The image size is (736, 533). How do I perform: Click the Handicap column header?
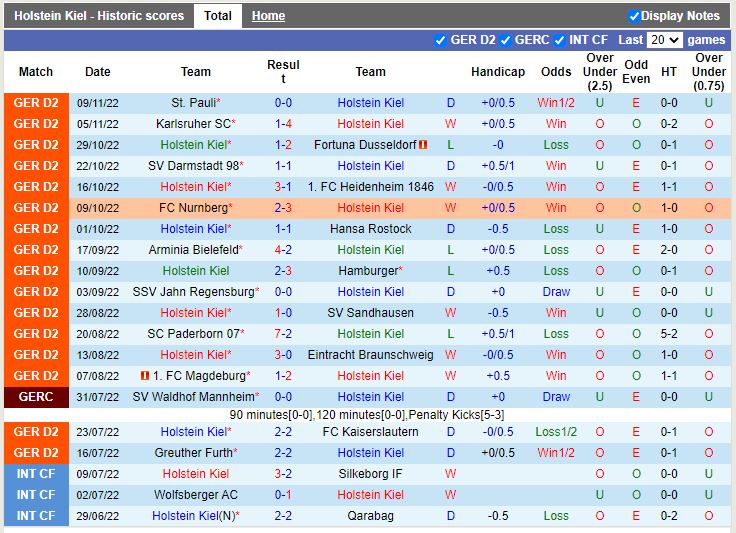[x=498, y=72]
